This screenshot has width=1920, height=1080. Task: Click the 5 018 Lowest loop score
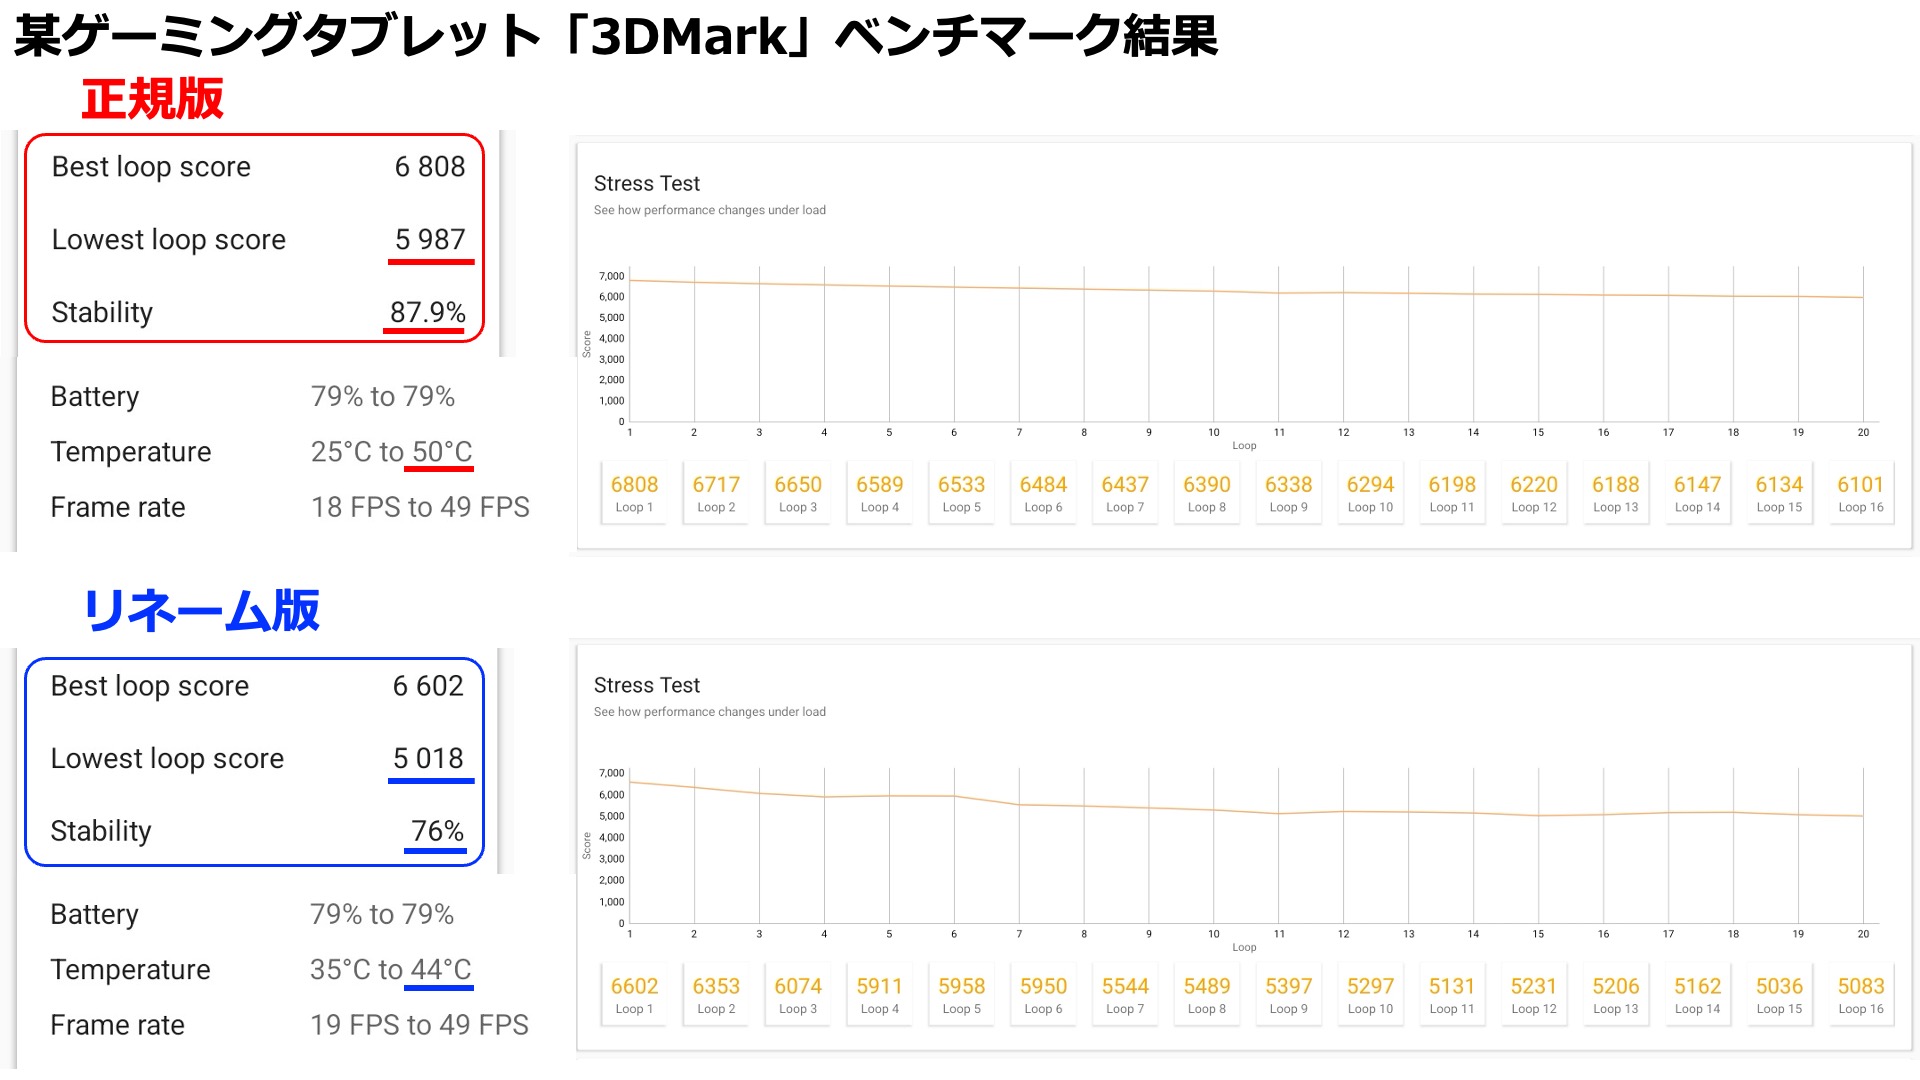pos(428,759)
